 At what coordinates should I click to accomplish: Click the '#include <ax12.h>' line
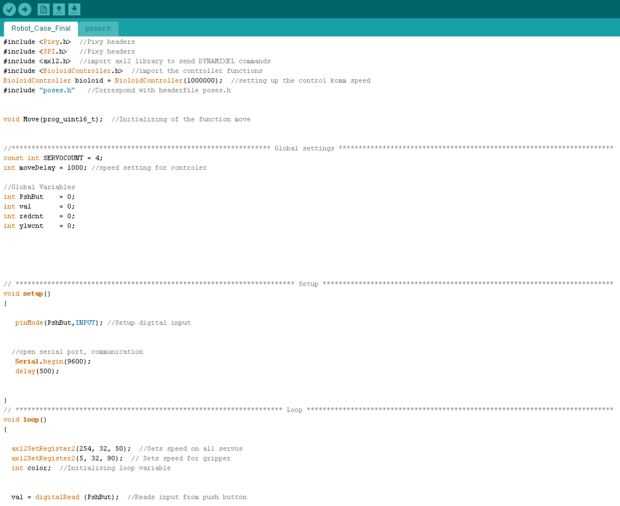(x=137, y=61)
